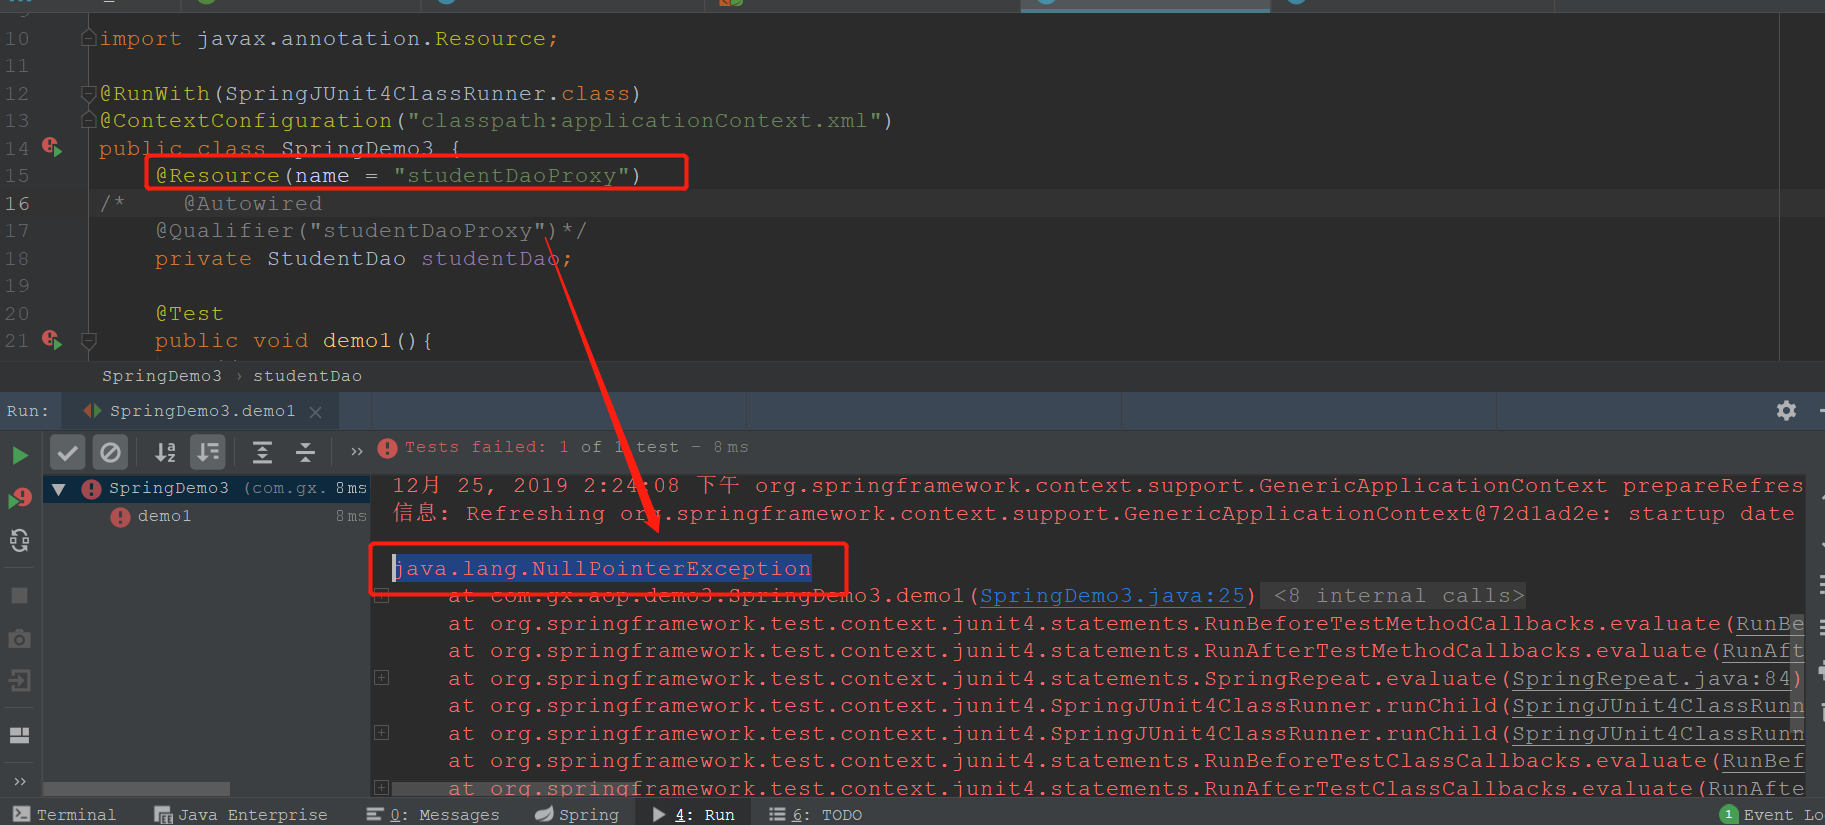Toggle sort tests alphabetically
Image resolution: width=1825 pixels, height=825 pixels.
tap(165, 452)
